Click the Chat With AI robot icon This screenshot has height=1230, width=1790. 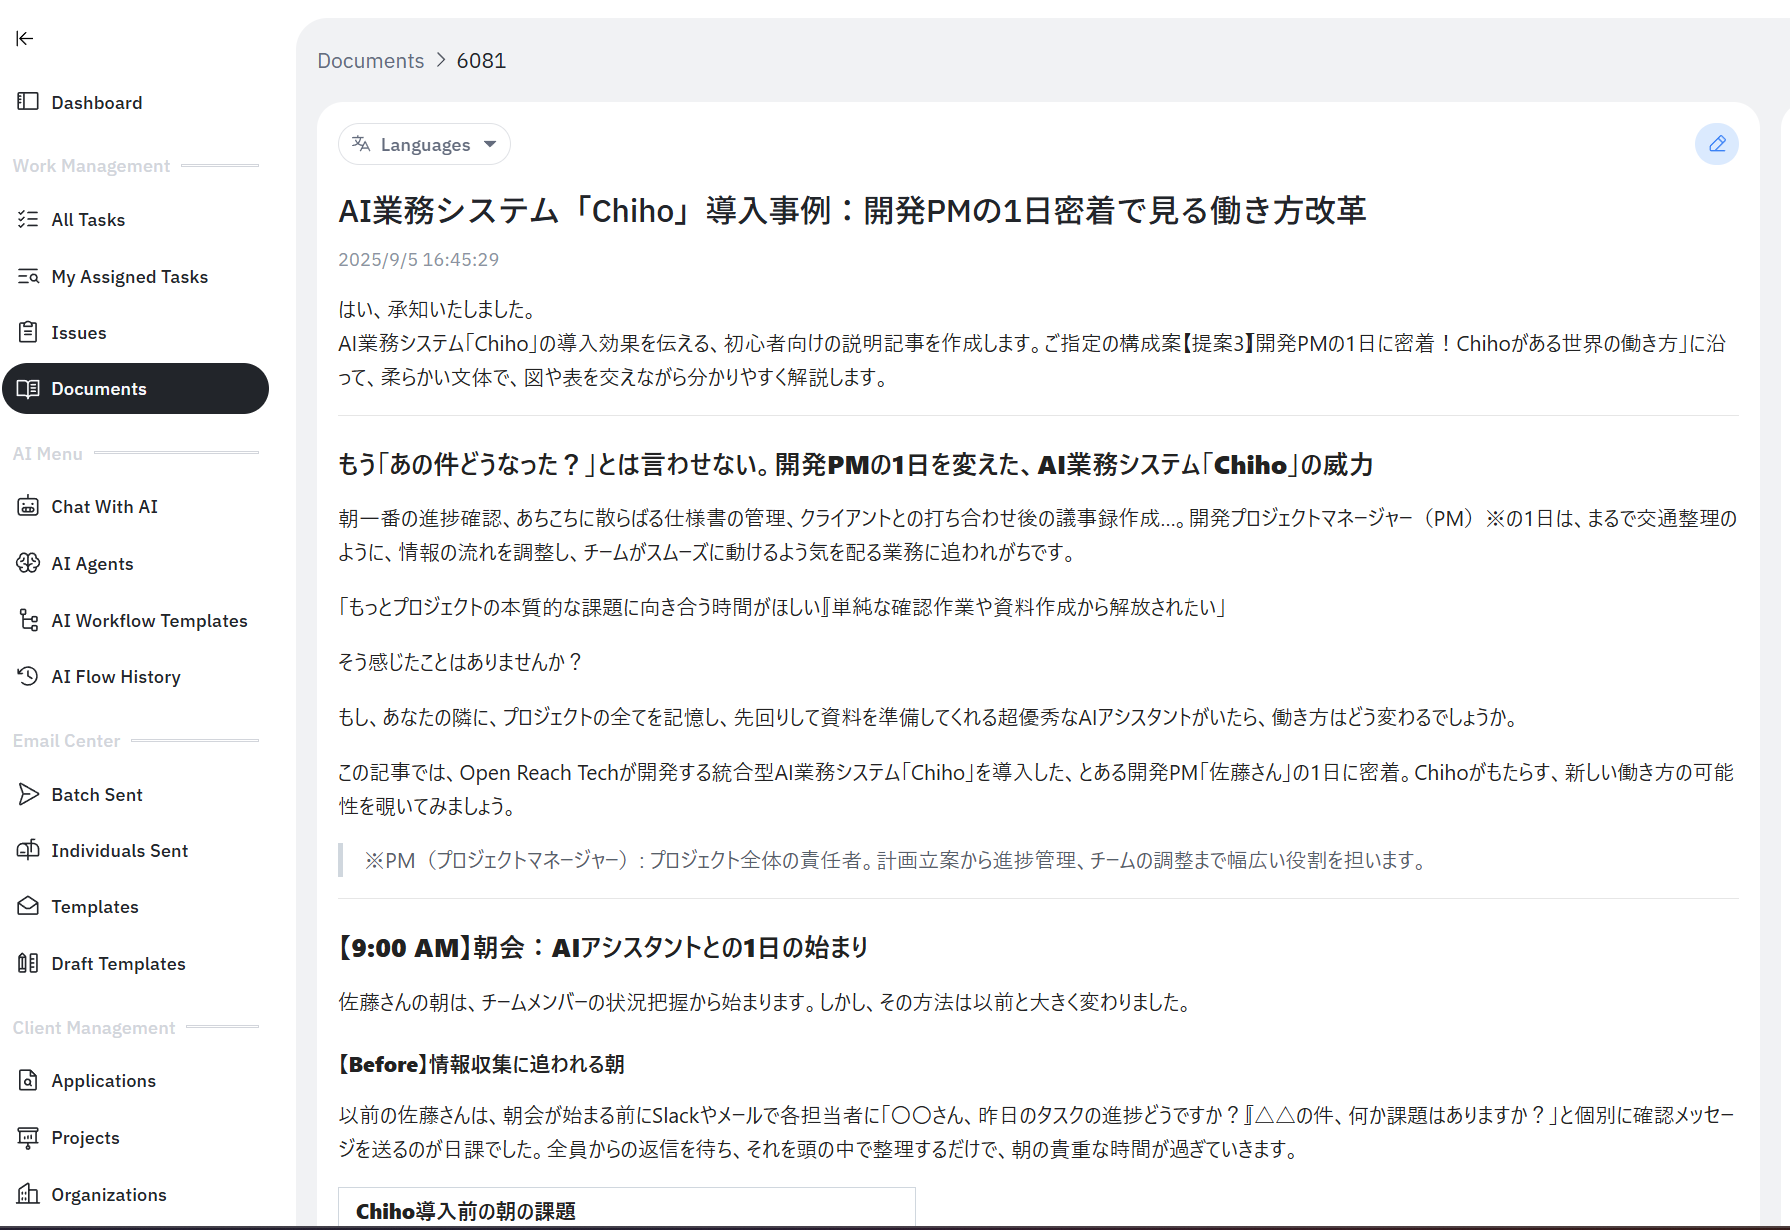(28, 506)
